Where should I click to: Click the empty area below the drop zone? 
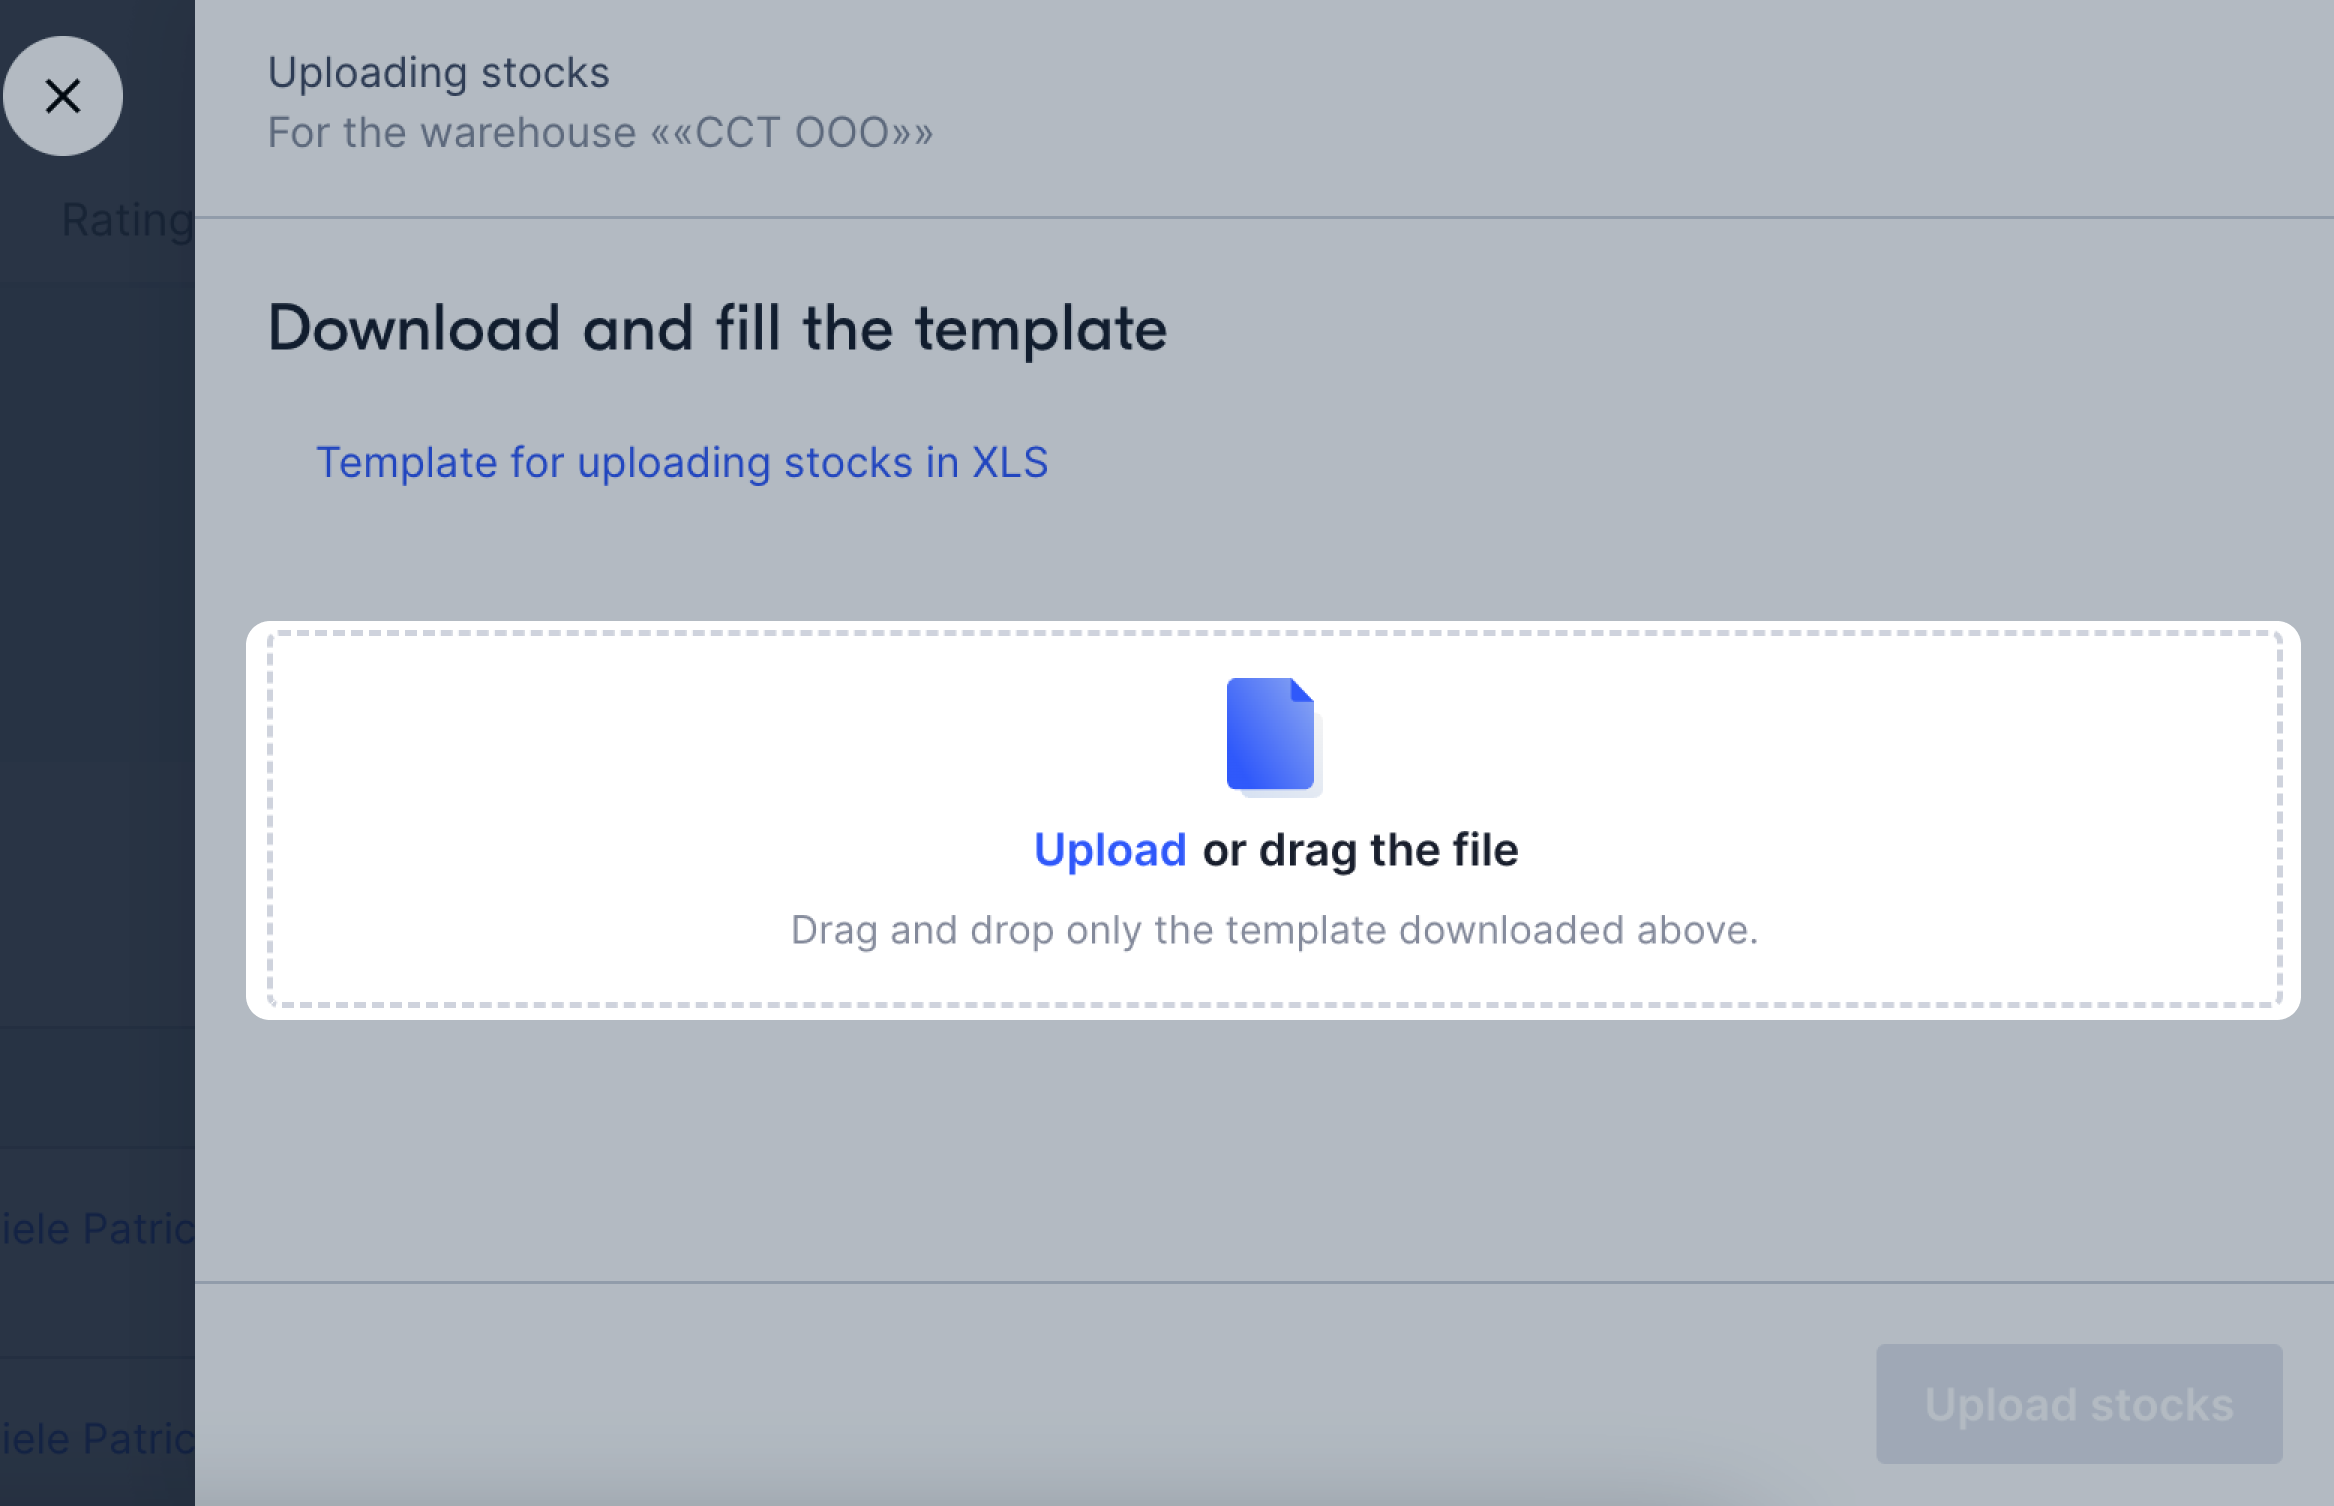tap(1264, 1150)
